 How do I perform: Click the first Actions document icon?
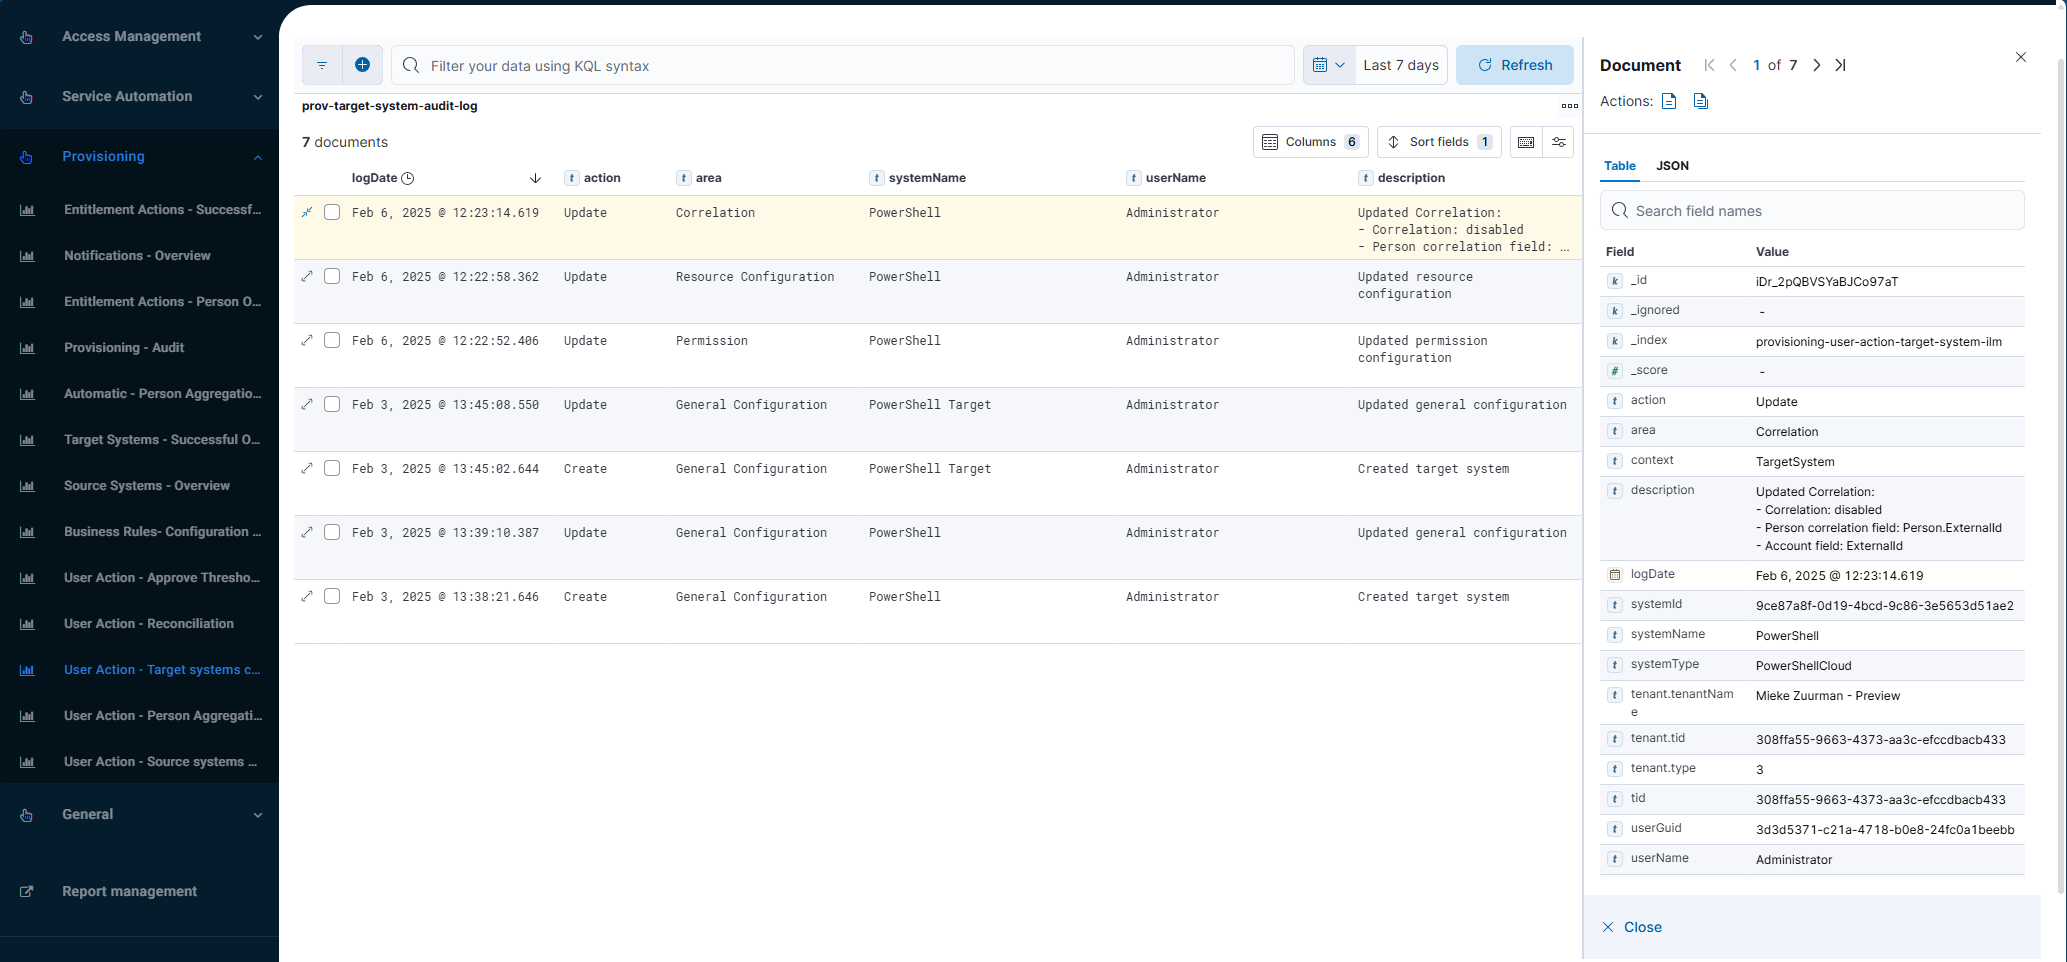point(1669,101)
